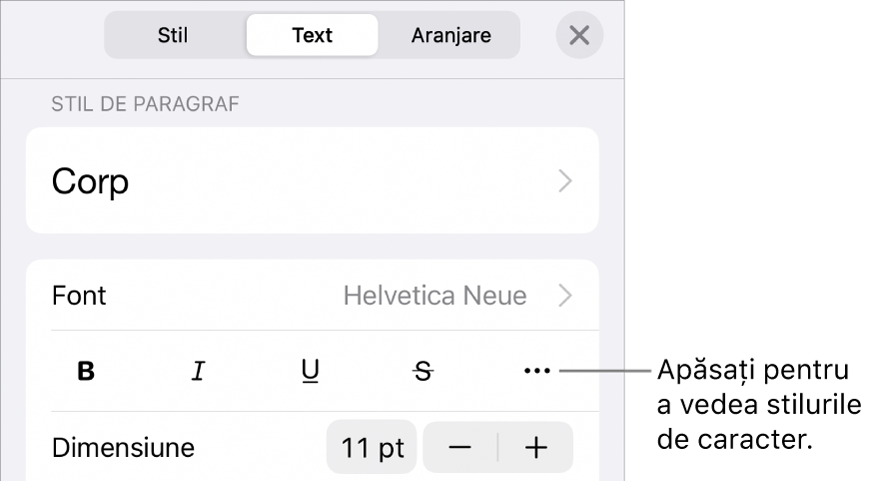Close the format panel
The image size is (870, 481).
pyautogui.click(x=579, y=36)
